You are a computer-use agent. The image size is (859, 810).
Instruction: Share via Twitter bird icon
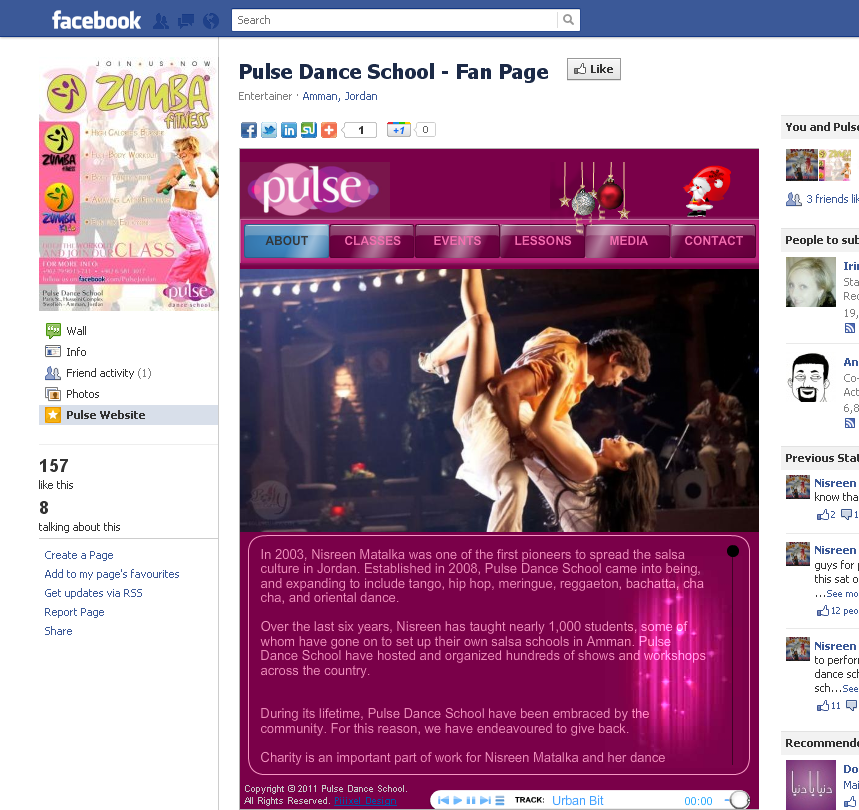click(x=269, y=130)
